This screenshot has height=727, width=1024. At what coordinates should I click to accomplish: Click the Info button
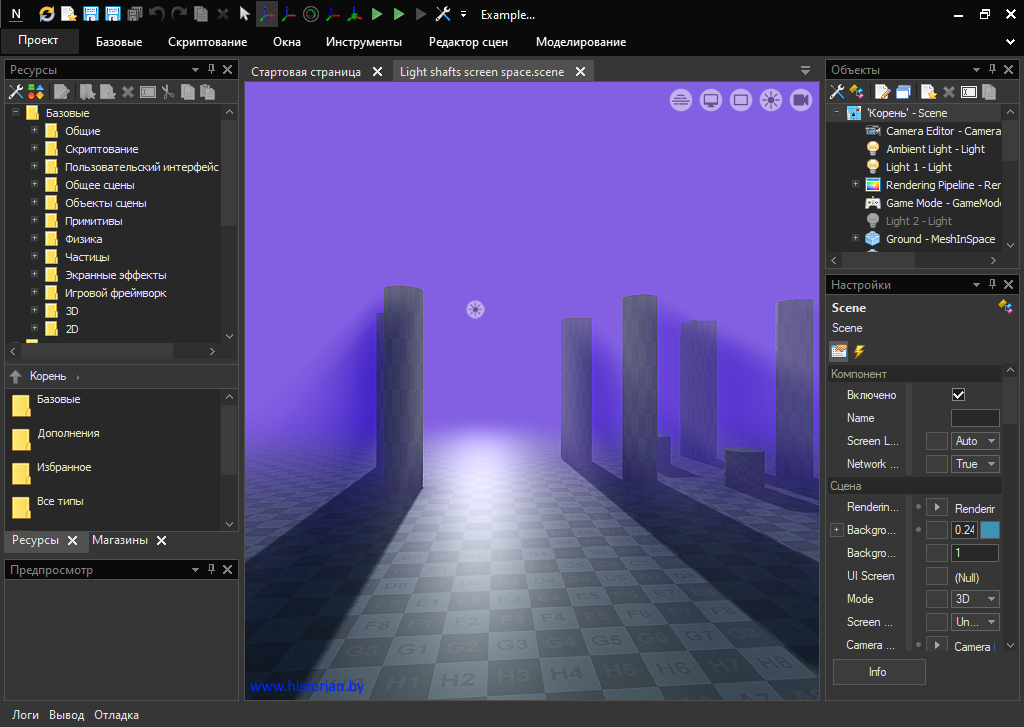(878, 672)
